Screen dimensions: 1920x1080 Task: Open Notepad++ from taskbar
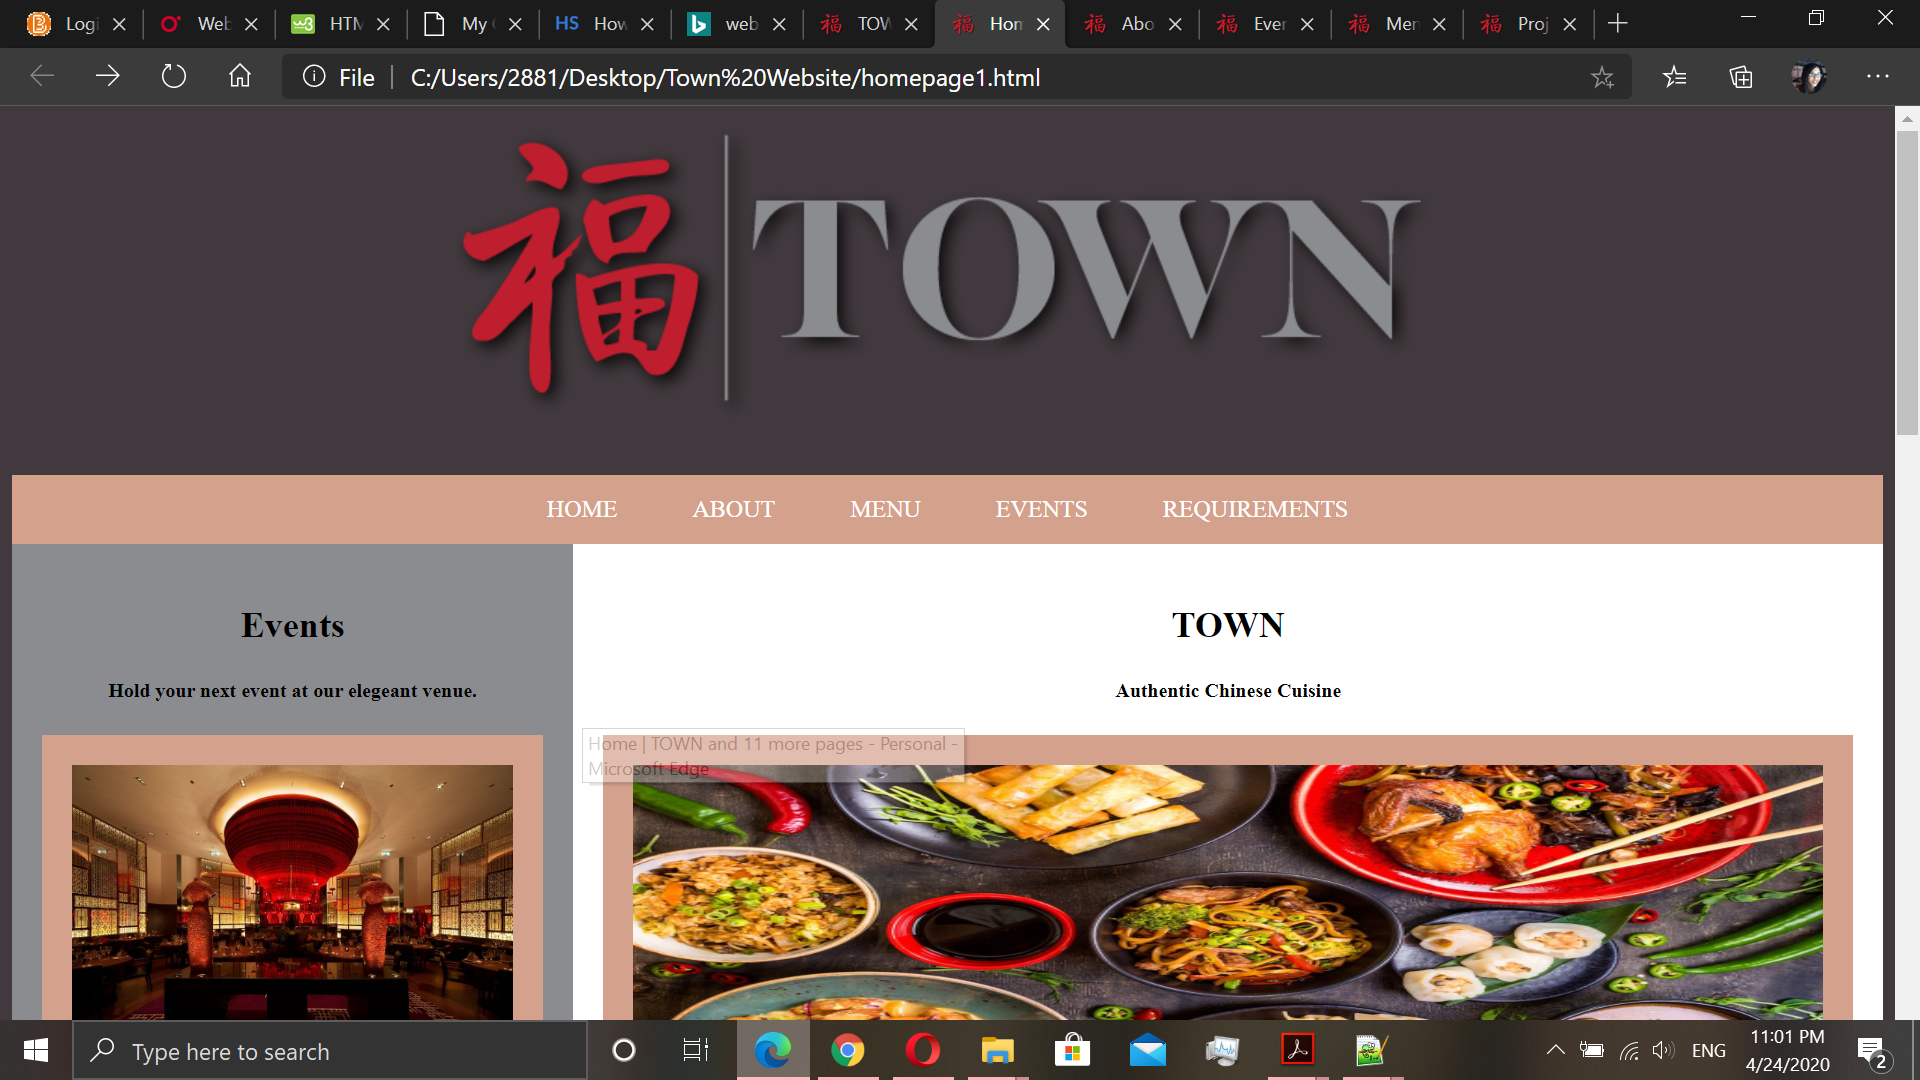tap(1371, 1050)
